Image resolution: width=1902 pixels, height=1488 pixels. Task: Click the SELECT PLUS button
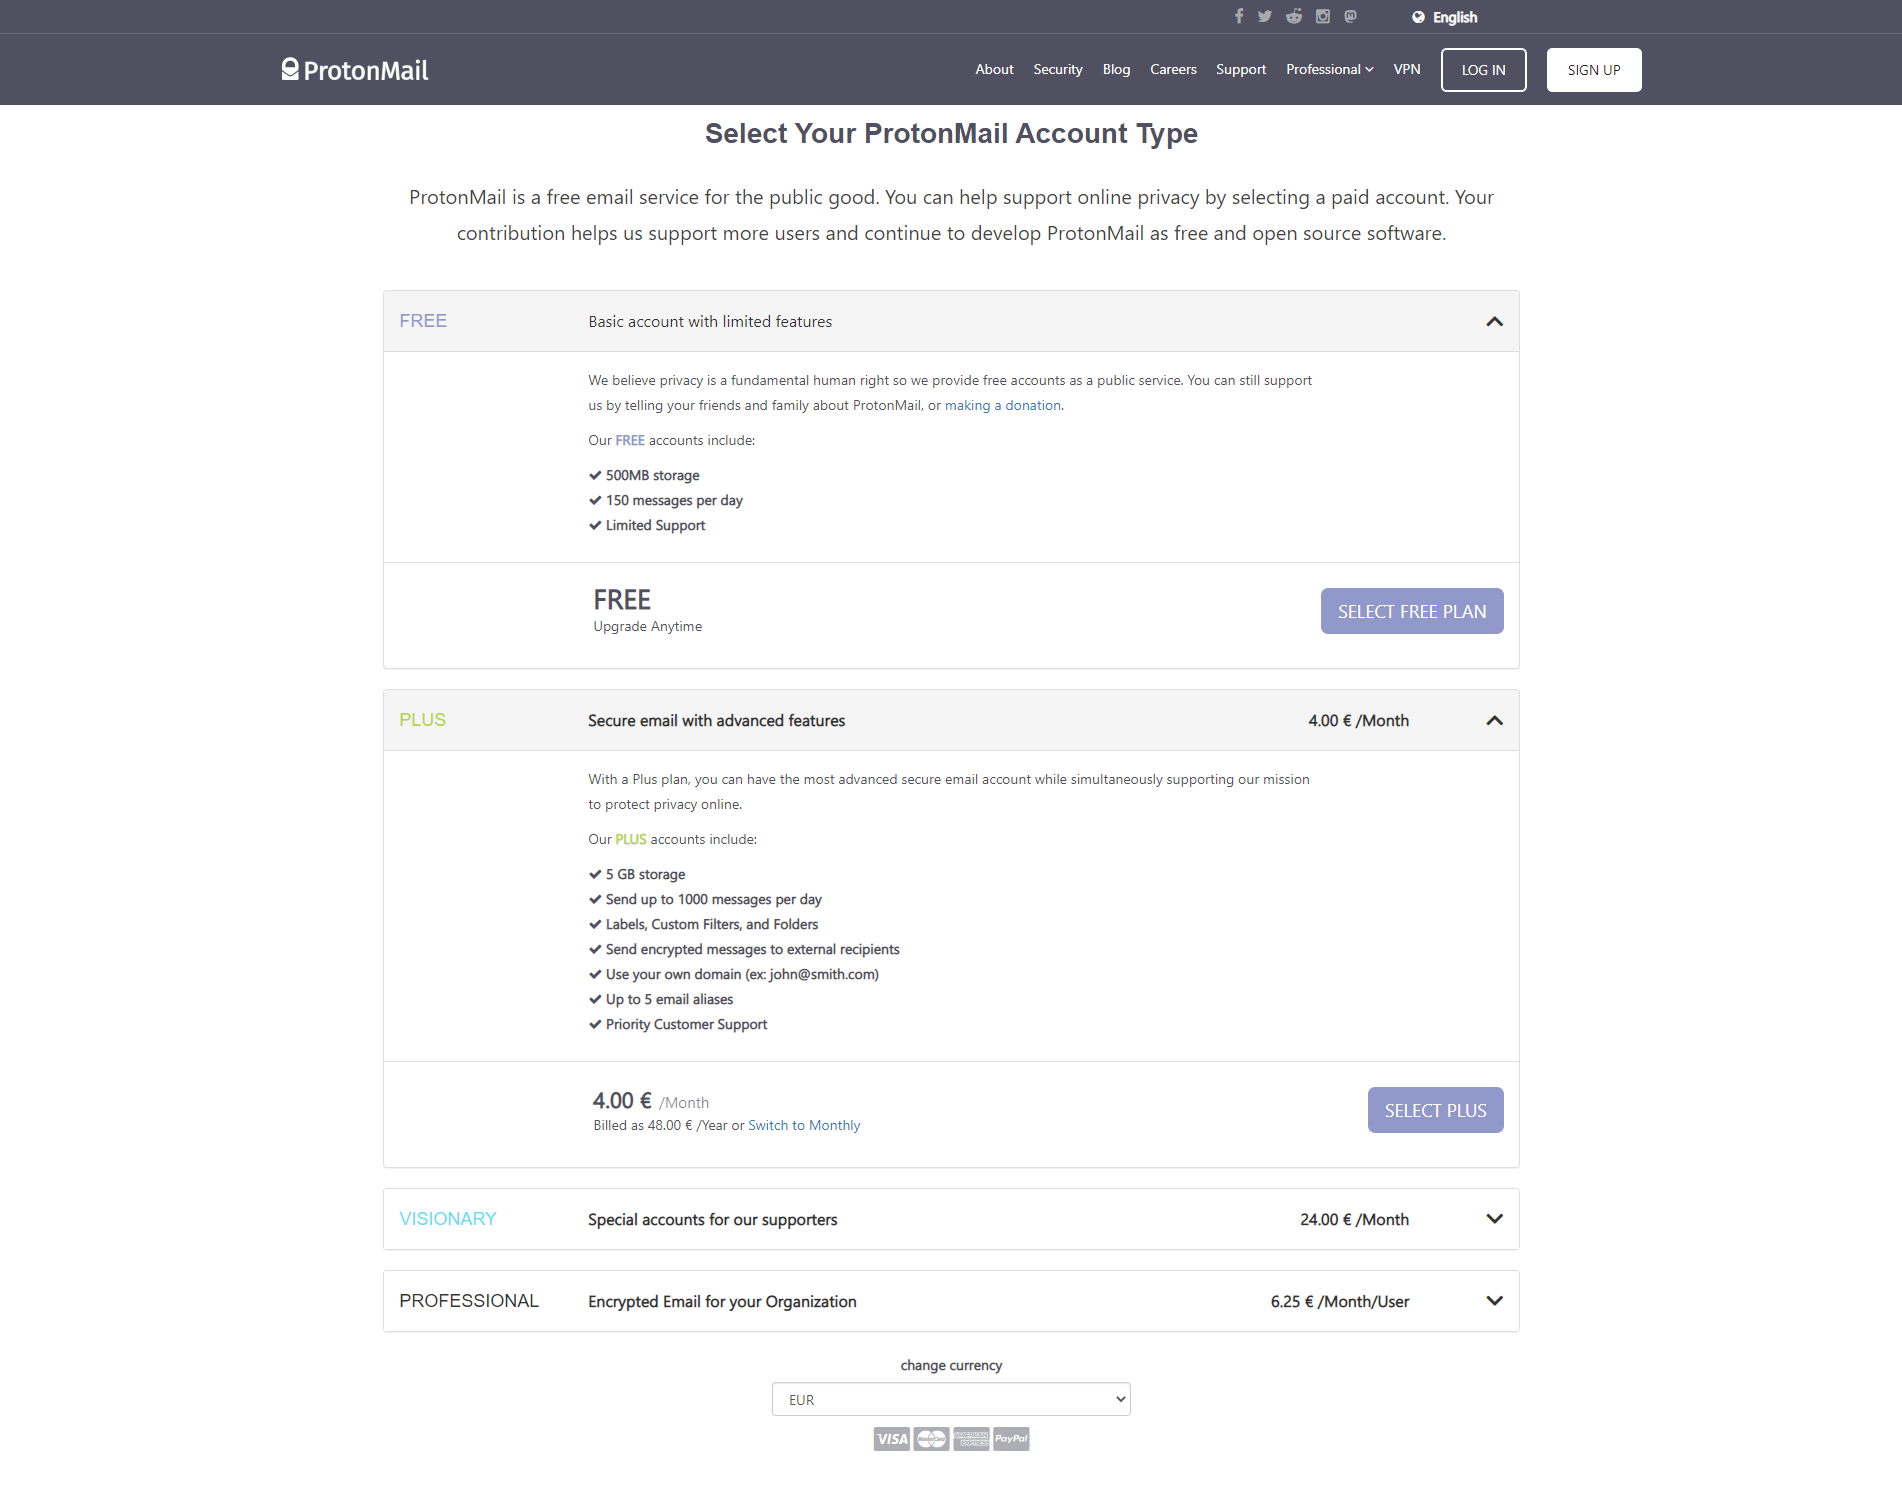coord(1435,1110)
